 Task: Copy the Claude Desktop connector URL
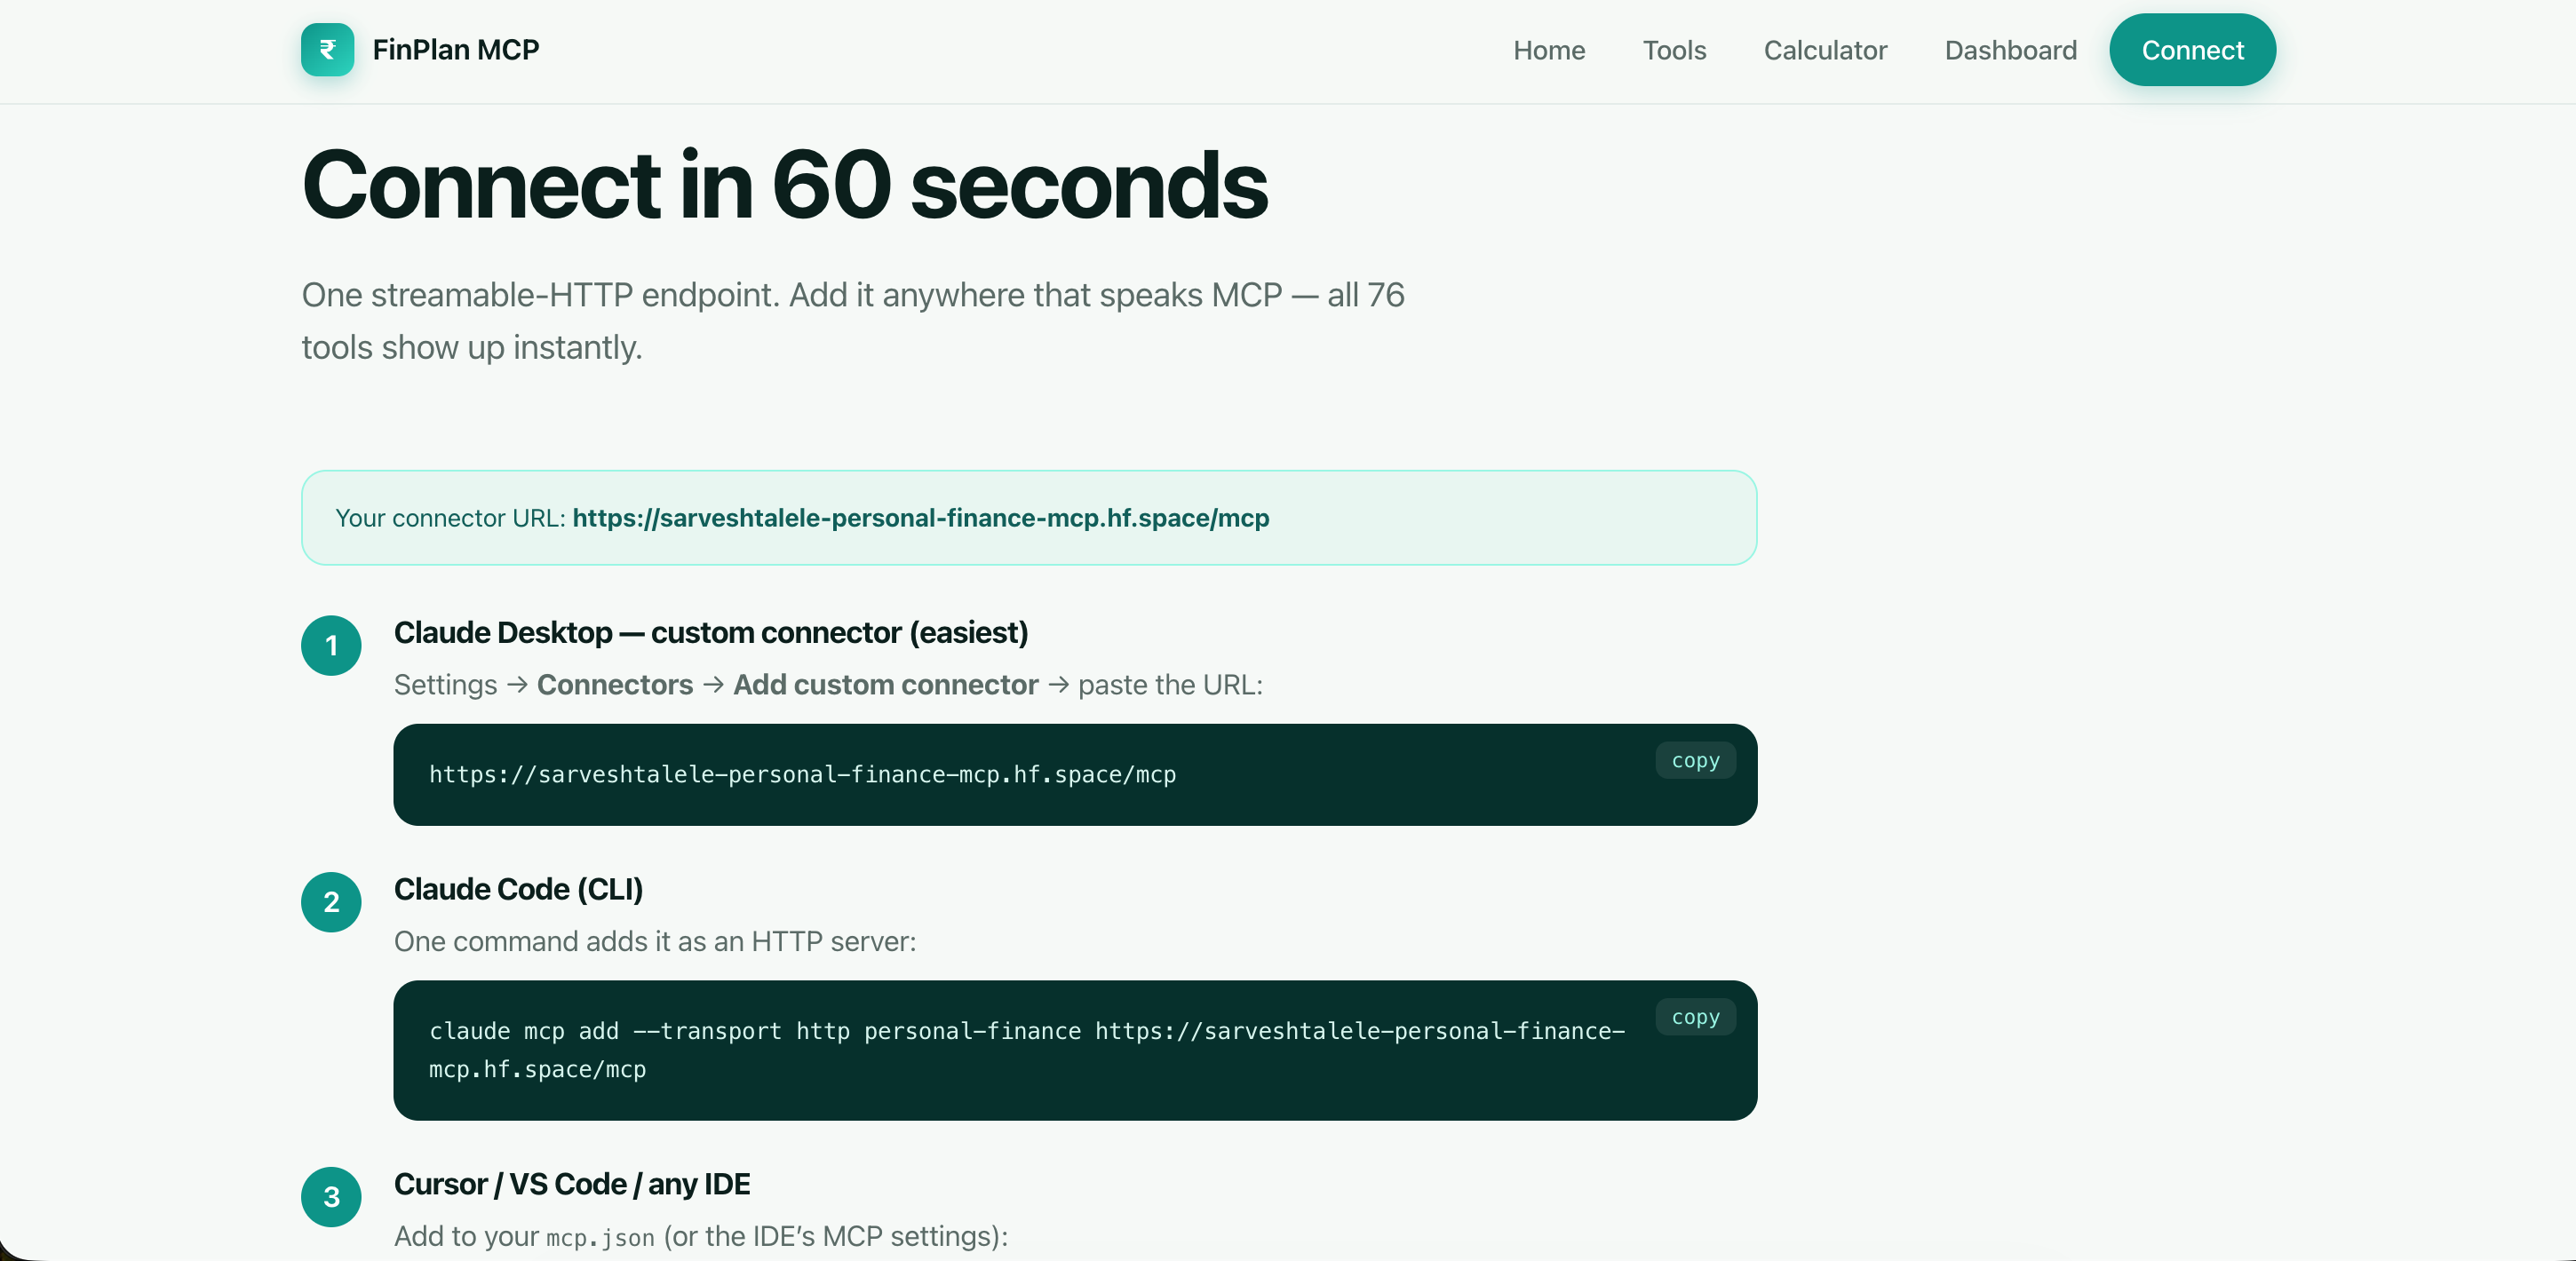pyautogui.click(x=1695, y=760)
